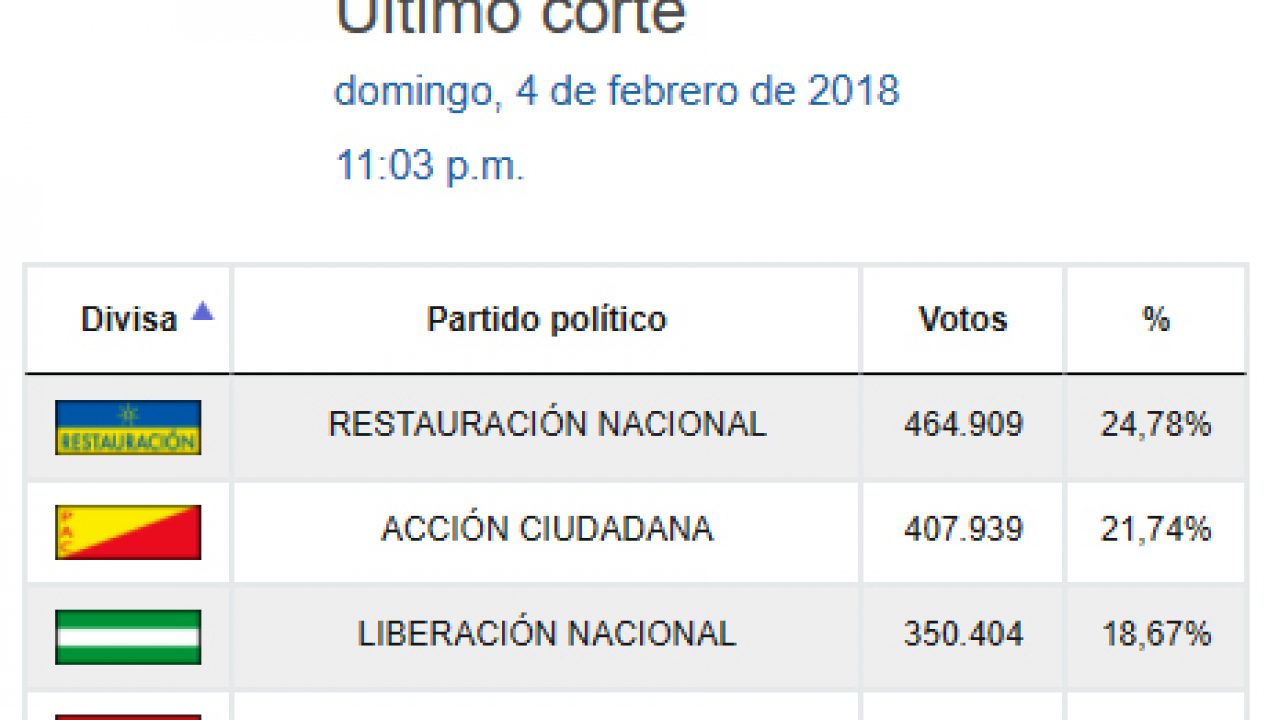This screenshot has width=1280, height=720.
Task: Click the 21,74% percentage cell
Action: (x=1156, y=529)
